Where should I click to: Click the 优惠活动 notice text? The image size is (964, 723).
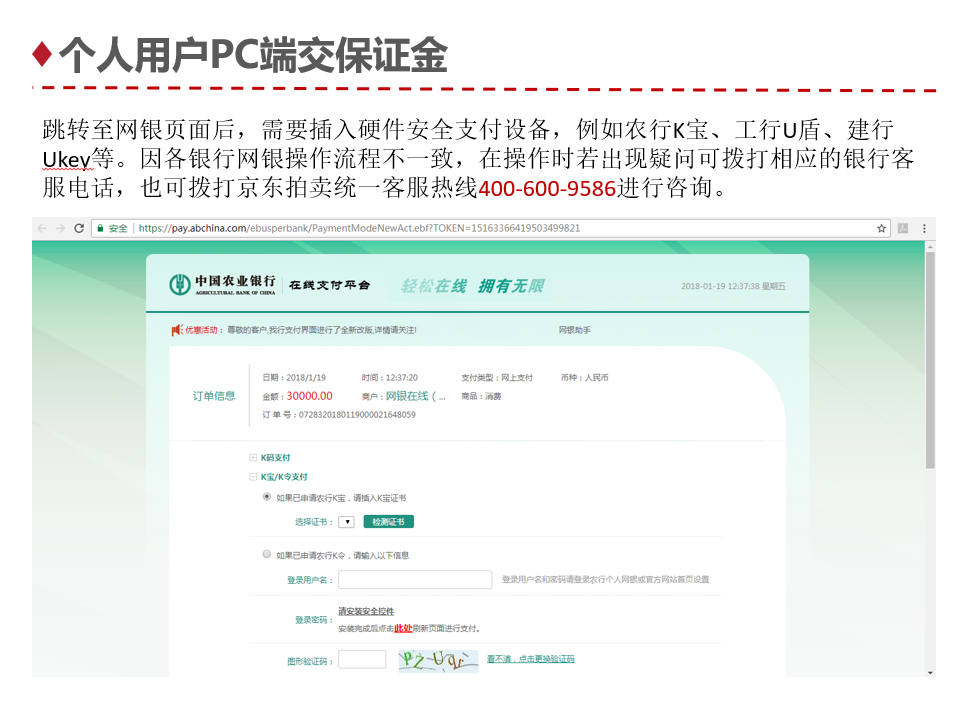click(x=322, y=330)
